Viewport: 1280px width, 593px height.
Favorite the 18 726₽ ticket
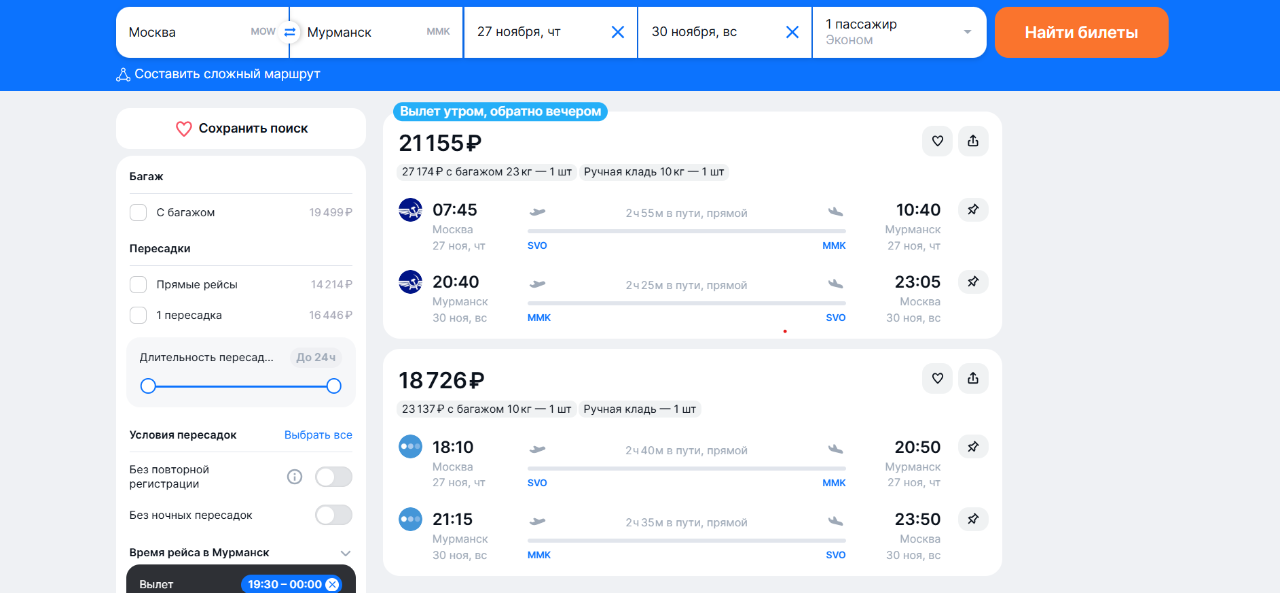[x=937, y=378]
